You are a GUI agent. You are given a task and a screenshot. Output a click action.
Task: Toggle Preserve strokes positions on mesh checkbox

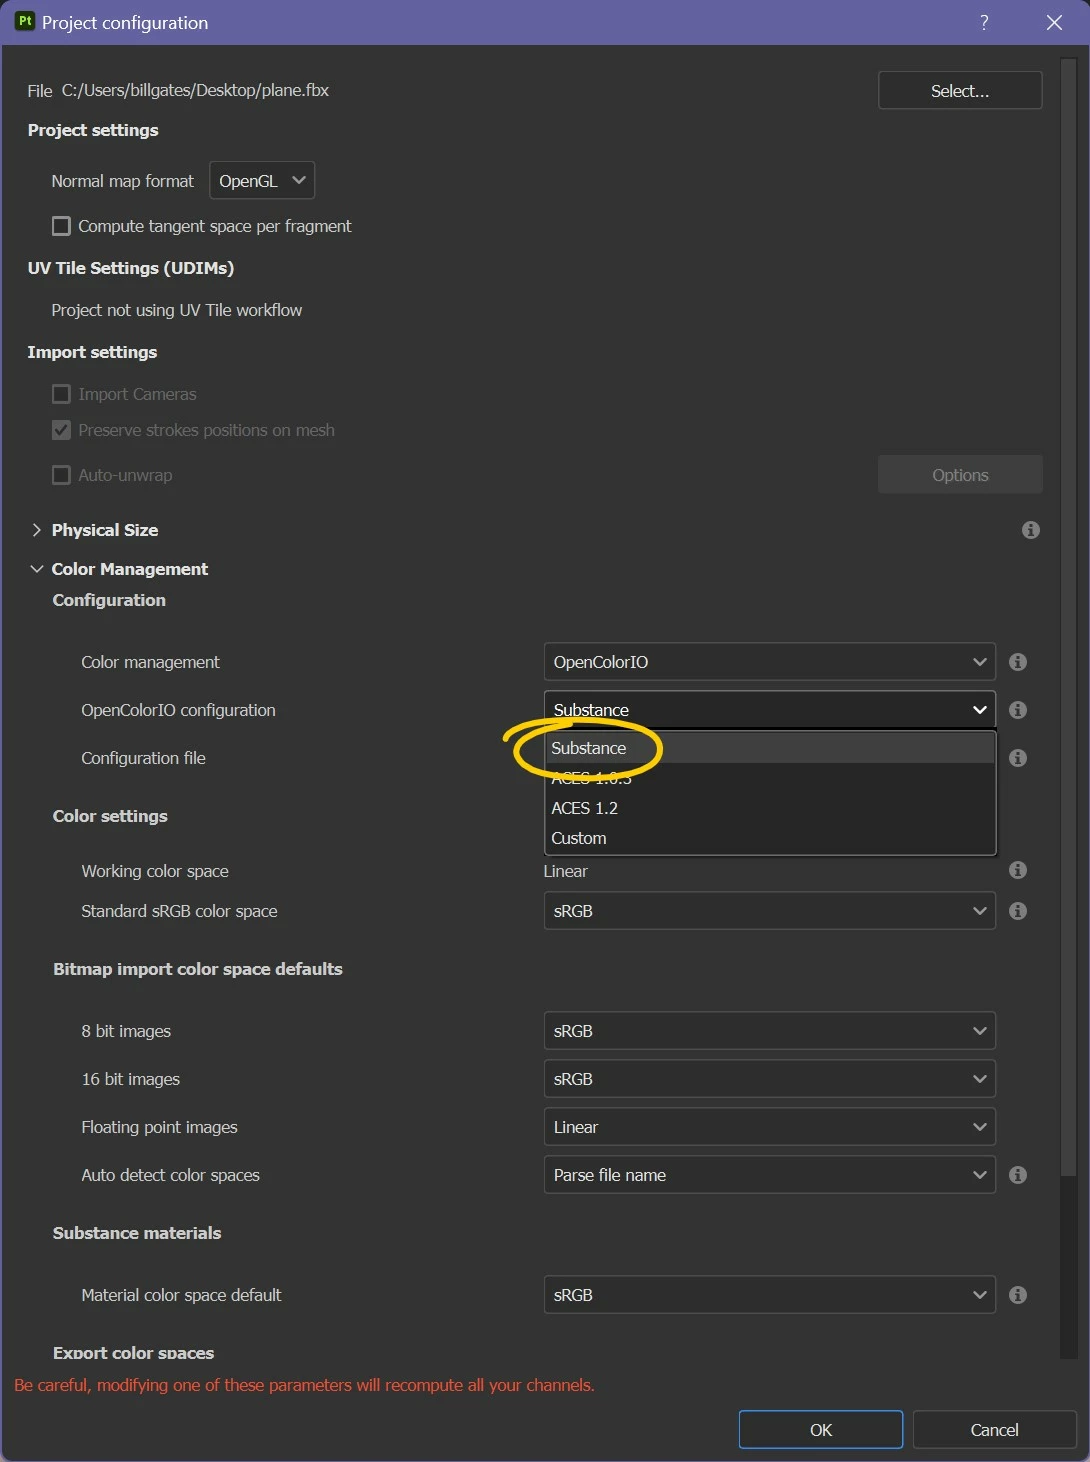point(61,430)
